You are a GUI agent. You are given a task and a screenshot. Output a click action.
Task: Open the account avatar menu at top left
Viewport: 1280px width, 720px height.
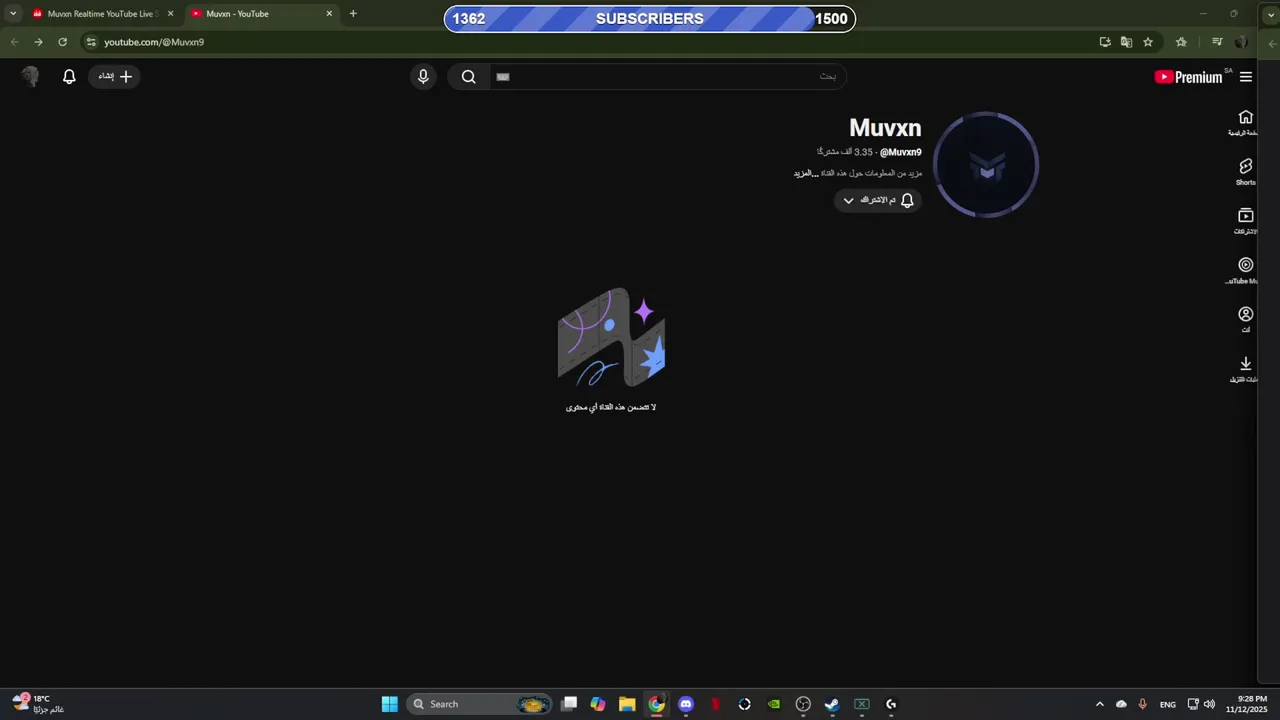coord(30,76)
